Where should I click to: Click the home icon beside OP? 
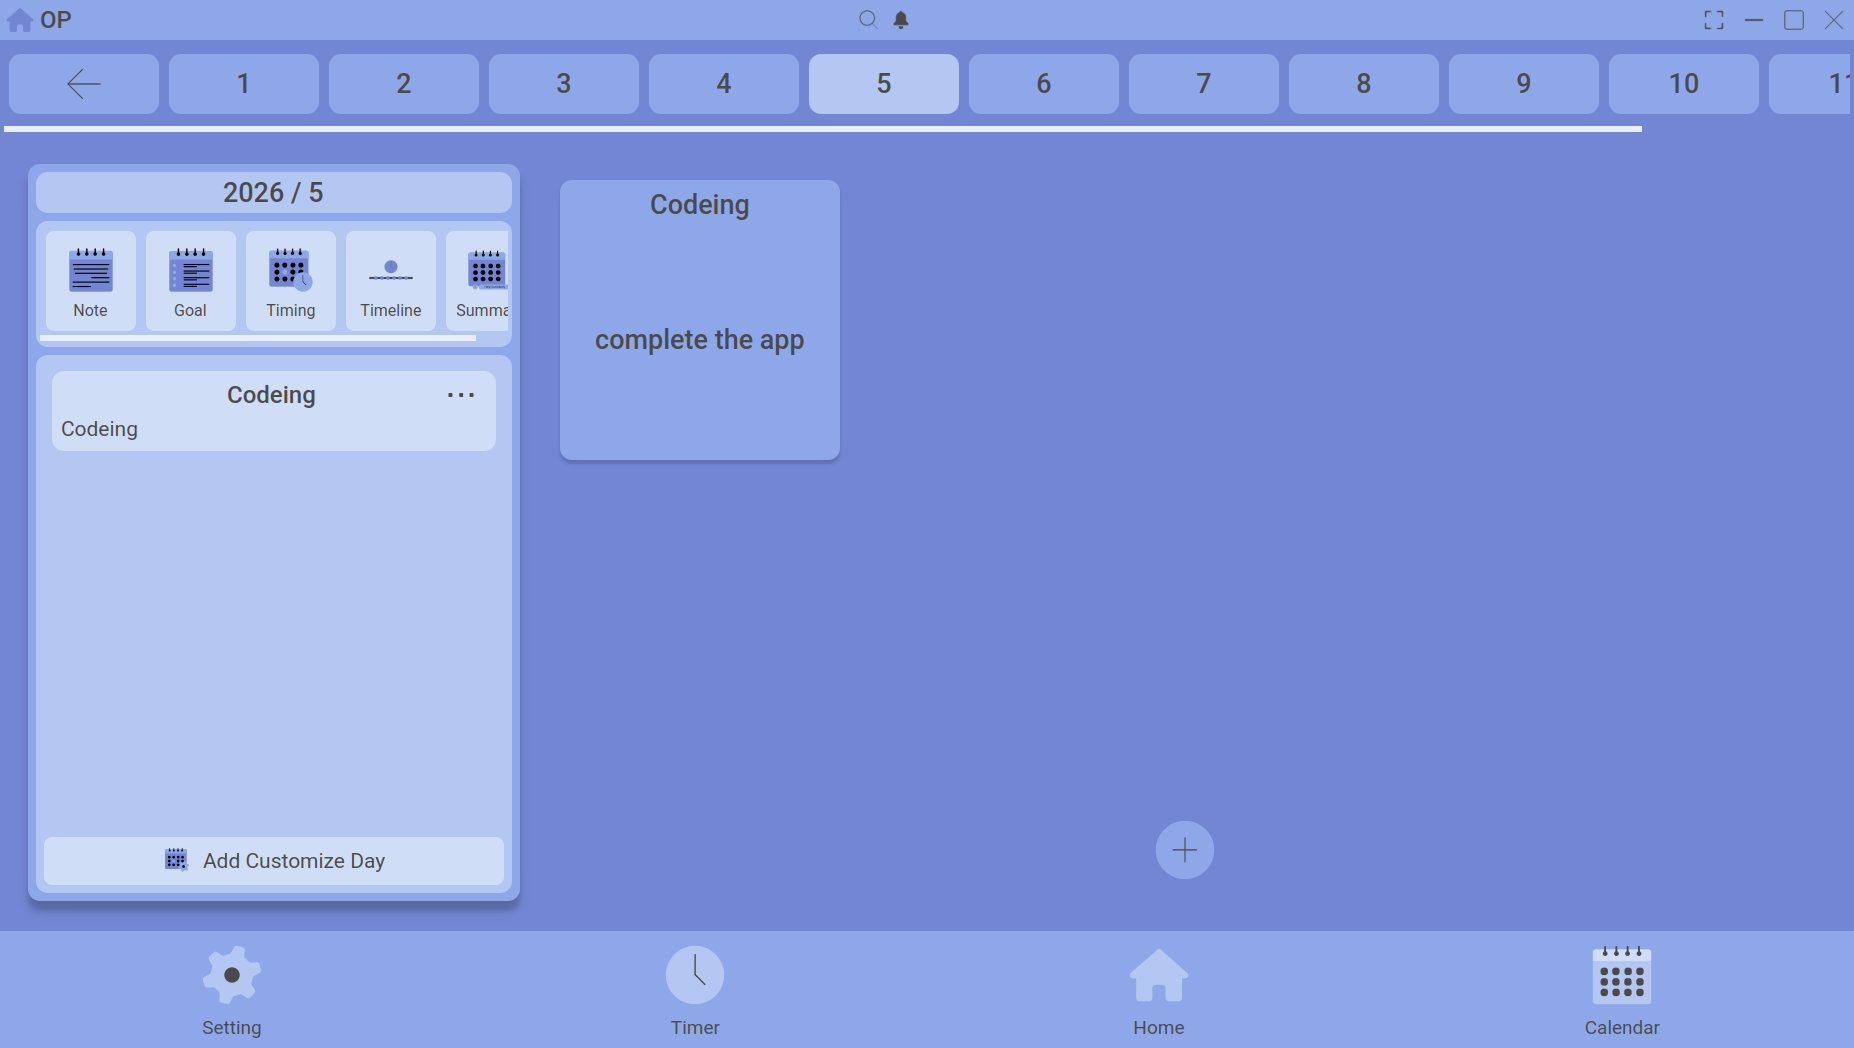[20, 20]
